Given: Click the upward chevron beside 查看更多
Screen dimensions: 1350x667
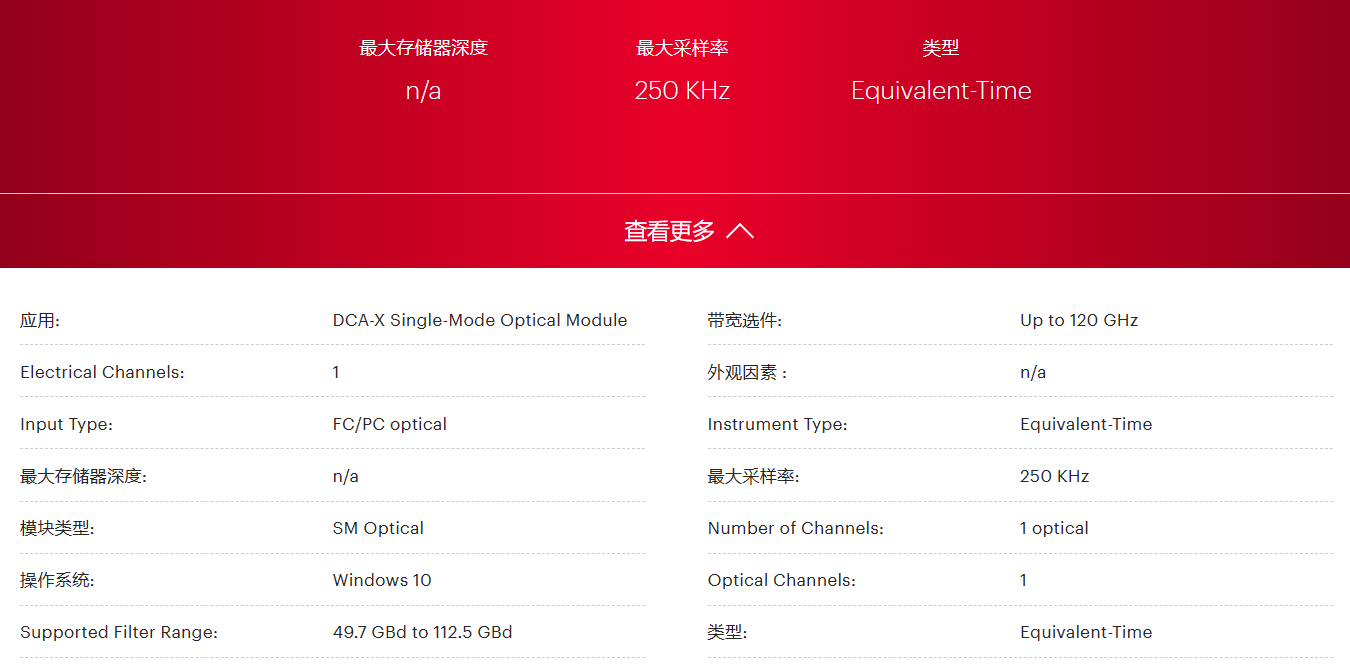Looking at the screenshot, I should (x=740, y=231).
